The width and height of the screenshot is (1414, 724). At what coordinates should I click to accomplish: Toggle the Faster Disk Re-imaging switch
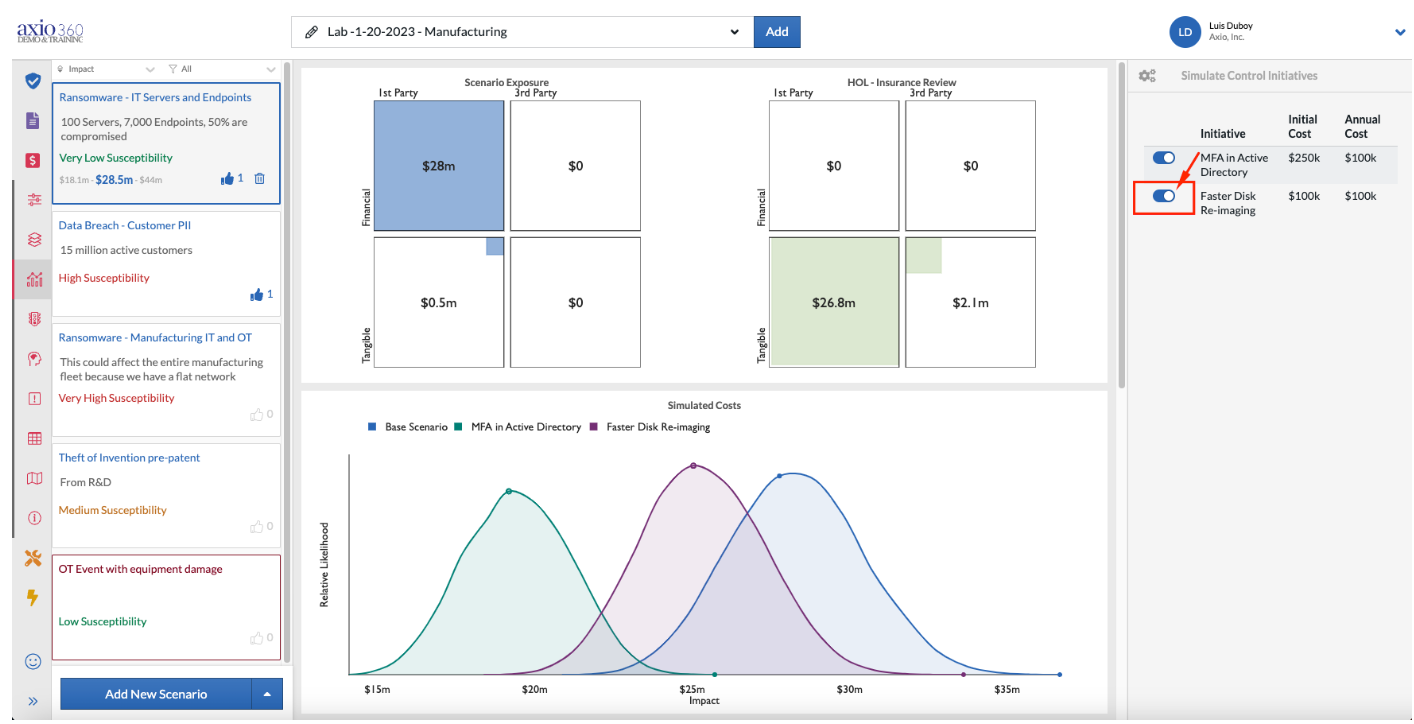1164,196
